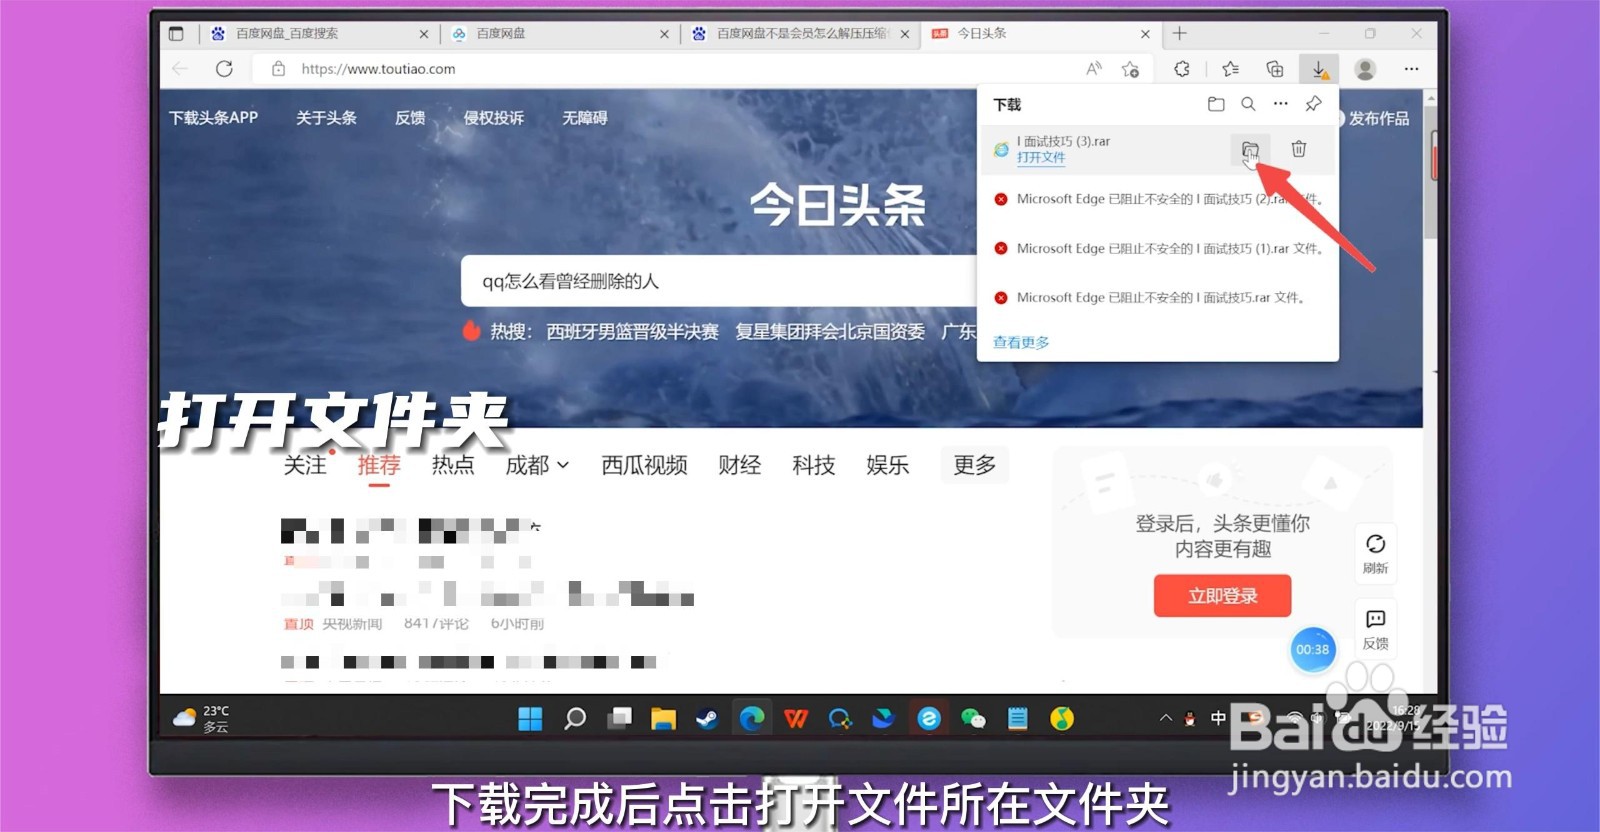This screenshot has width=1600, height=832.
Task: Show 面试技巧 (3).rar in folder
Action: pos(1250,149)
